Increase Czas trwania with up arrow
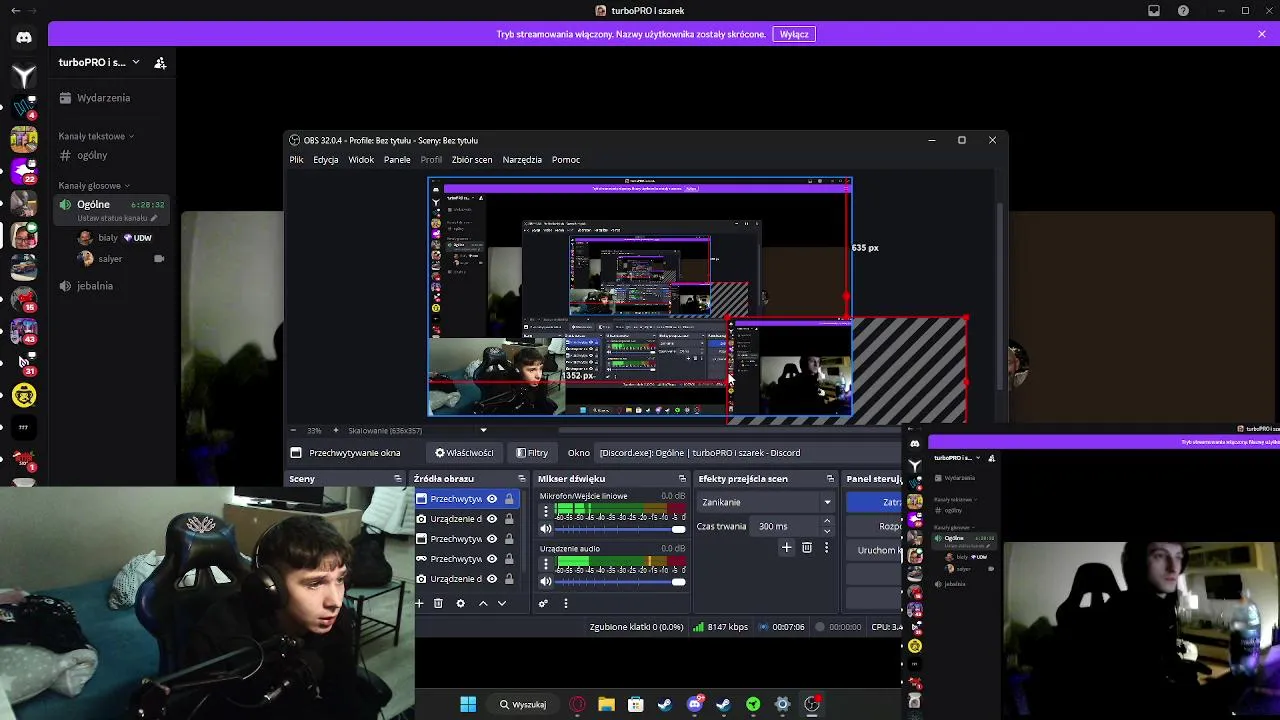 pos(826,521)
